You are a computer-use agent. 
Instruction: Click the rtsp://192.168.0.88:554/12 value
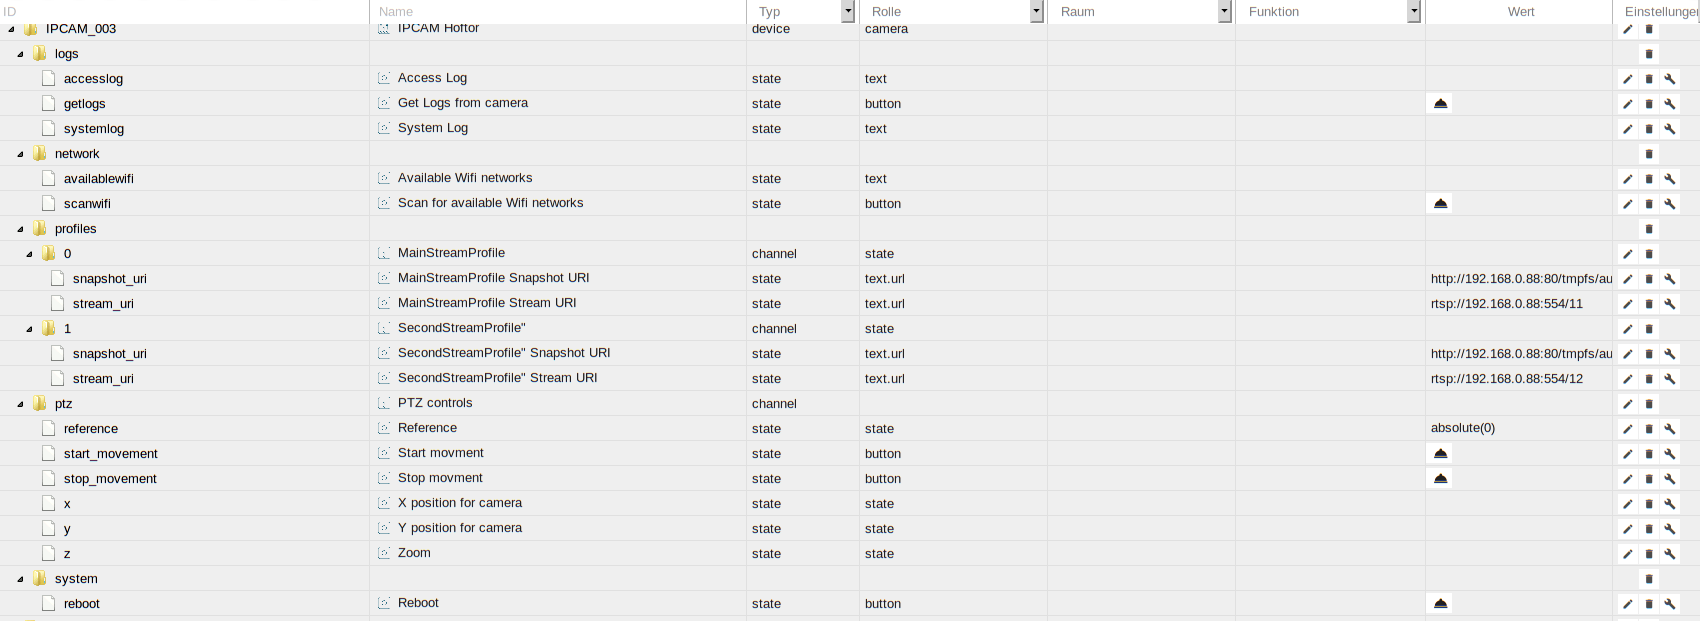coord(1506,379)
